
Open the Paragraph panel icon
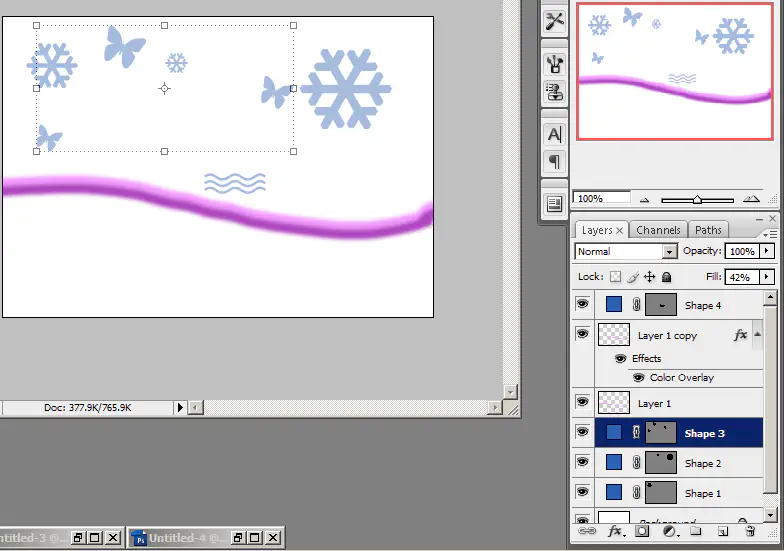[x=554, y=161]
